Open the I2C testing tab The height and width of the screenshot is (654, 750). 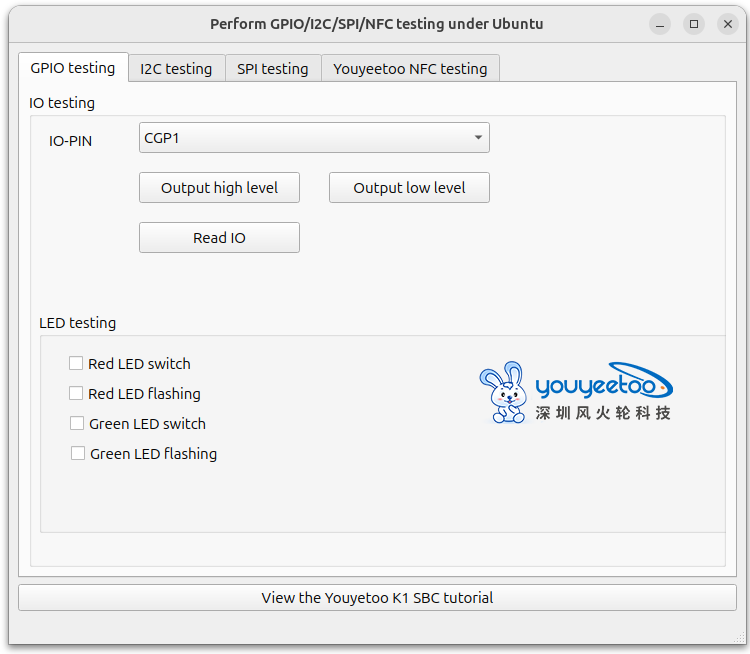point(176,69)
